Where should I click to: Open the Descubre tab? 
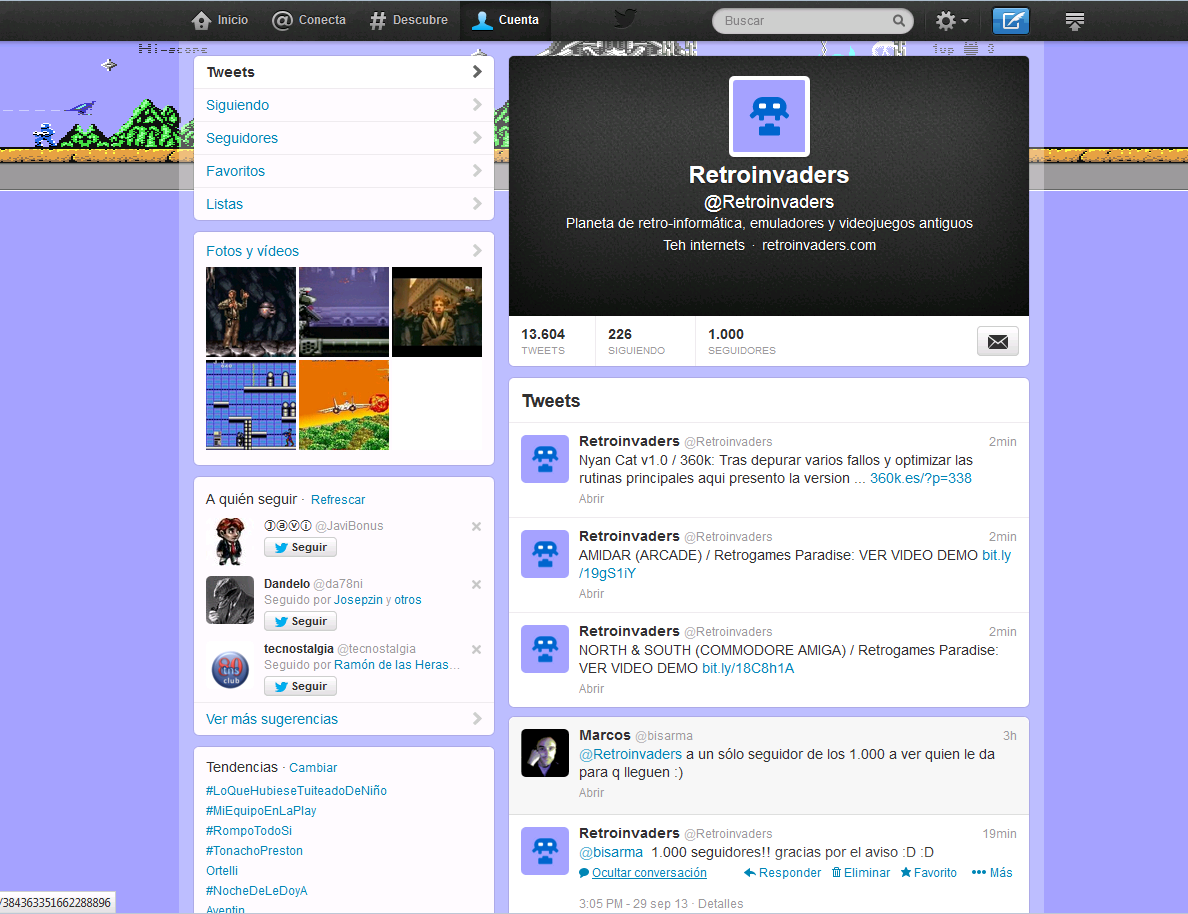[408, 20]
